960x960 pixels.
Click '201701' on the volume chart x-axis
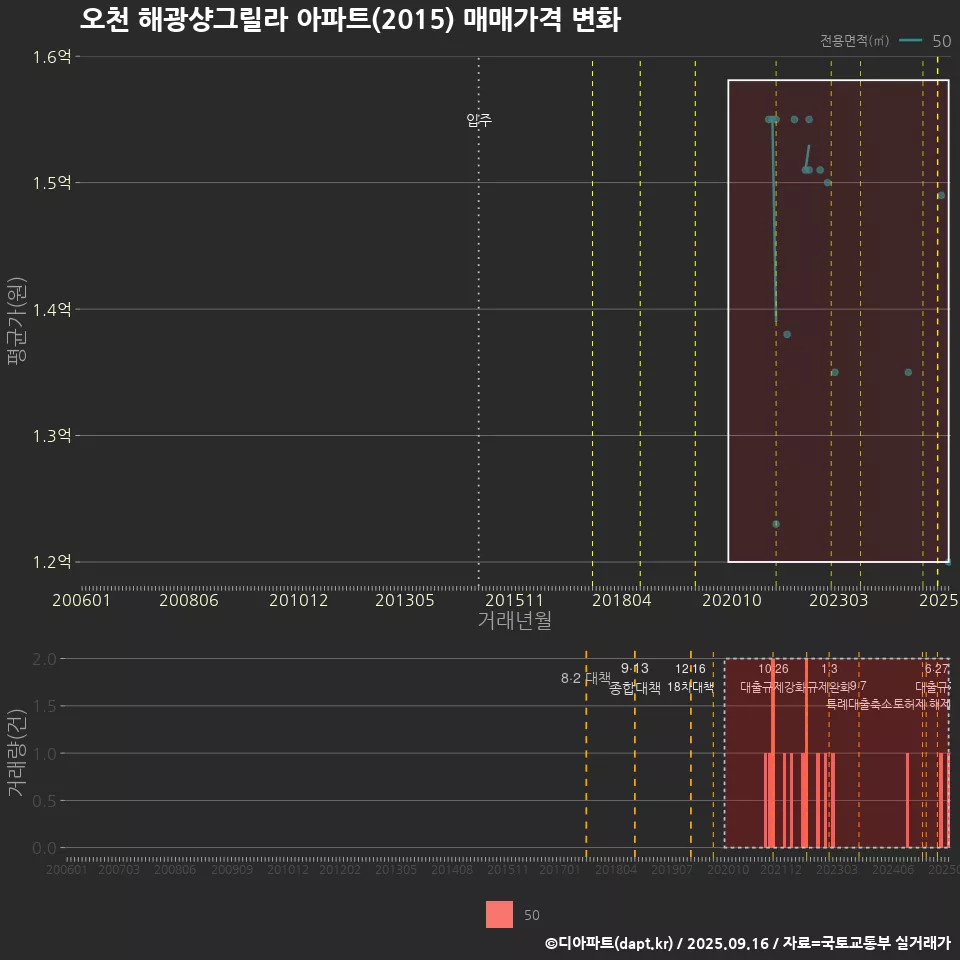pos(560,869)
